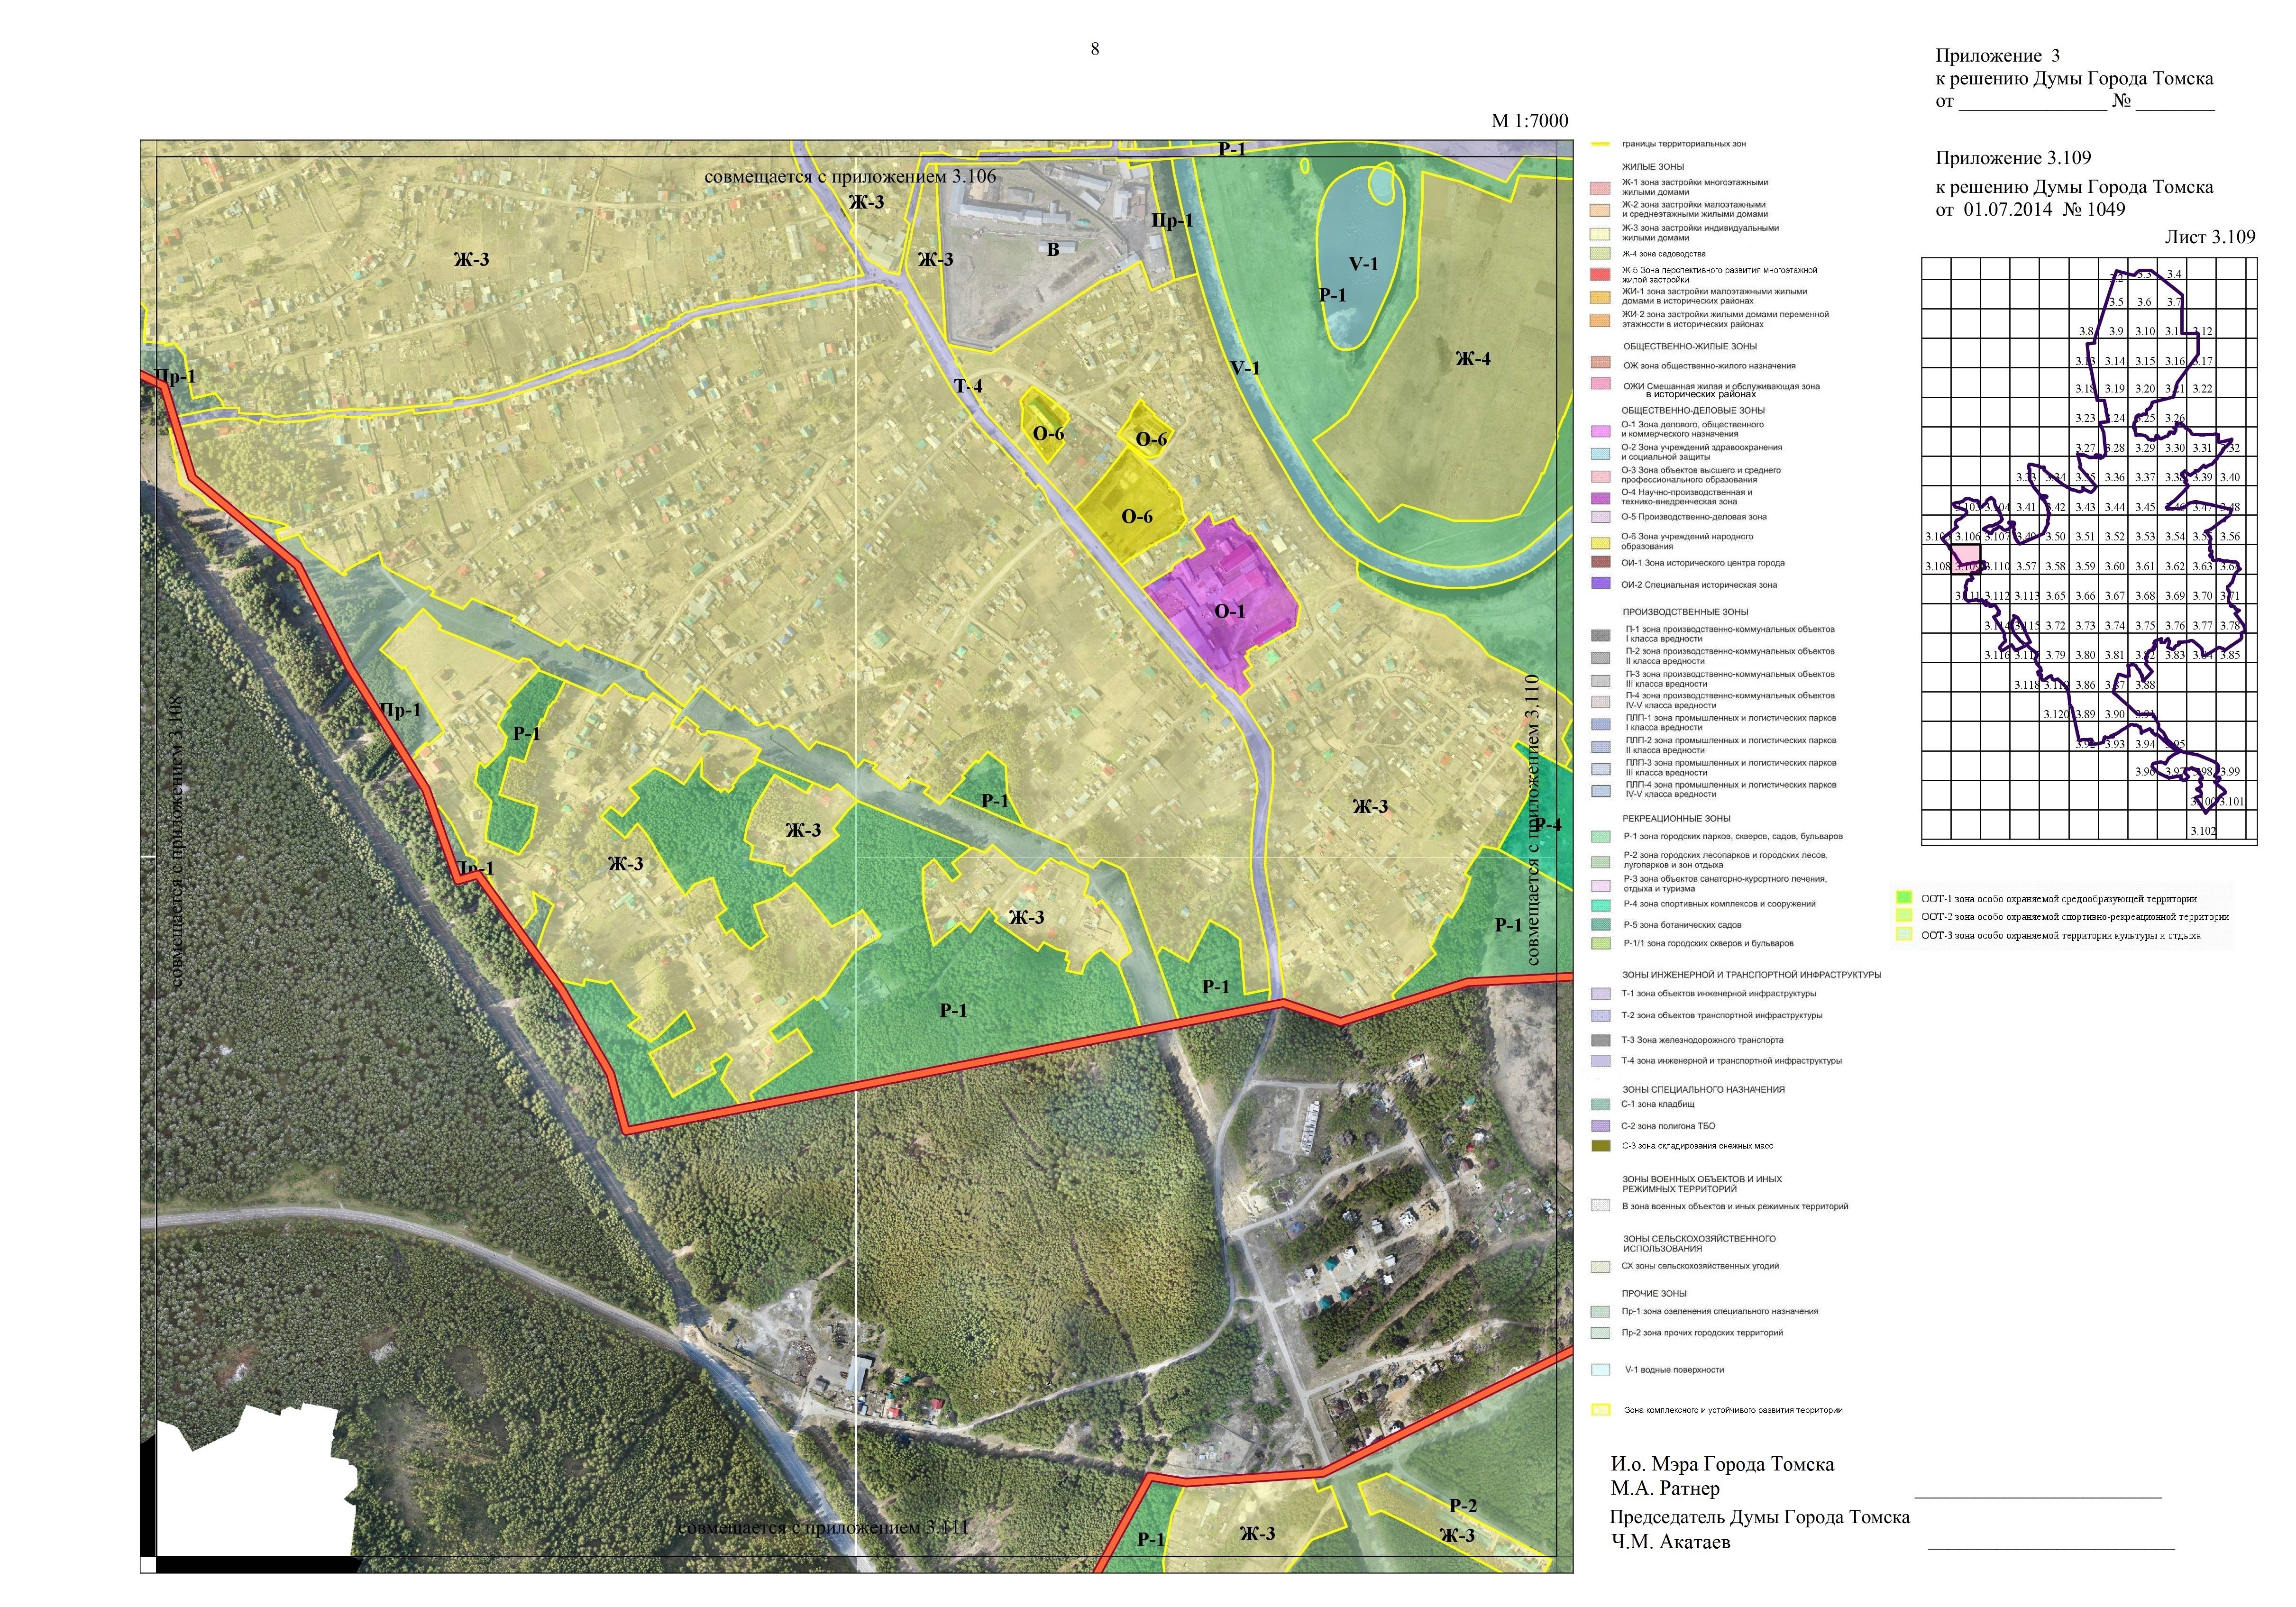
Task: Click the 'совмещается с приложением 3.106' text
Action: 850,177
